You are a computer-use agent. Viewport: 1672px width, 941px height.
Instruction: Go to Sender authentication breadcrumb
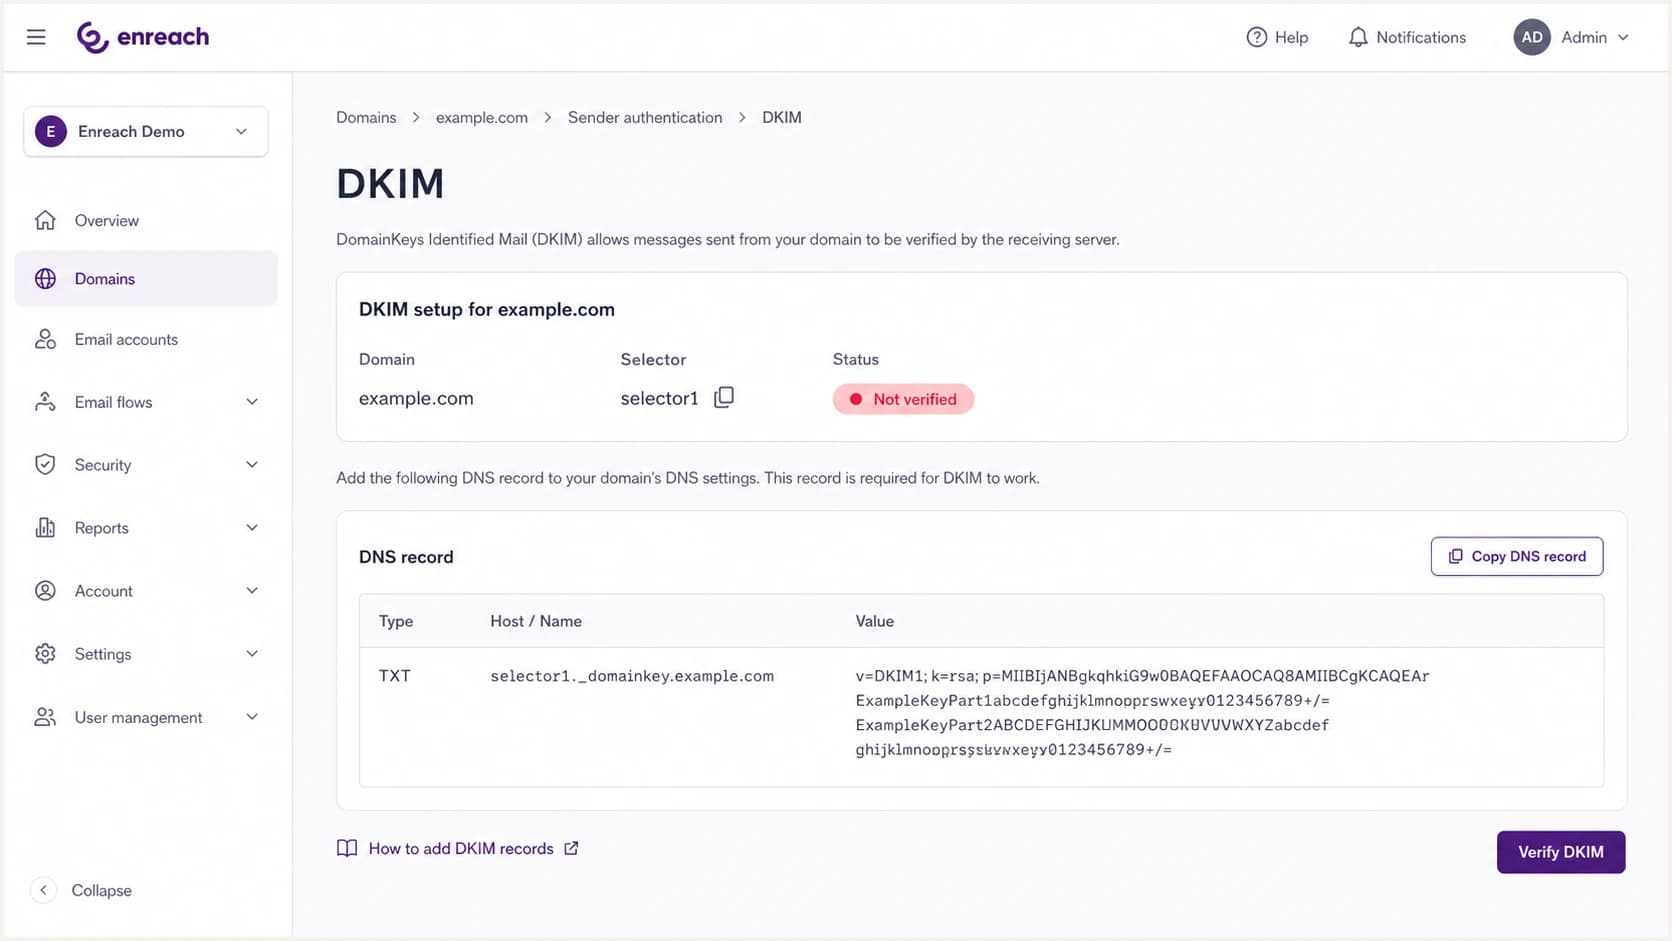coord(645,117)
